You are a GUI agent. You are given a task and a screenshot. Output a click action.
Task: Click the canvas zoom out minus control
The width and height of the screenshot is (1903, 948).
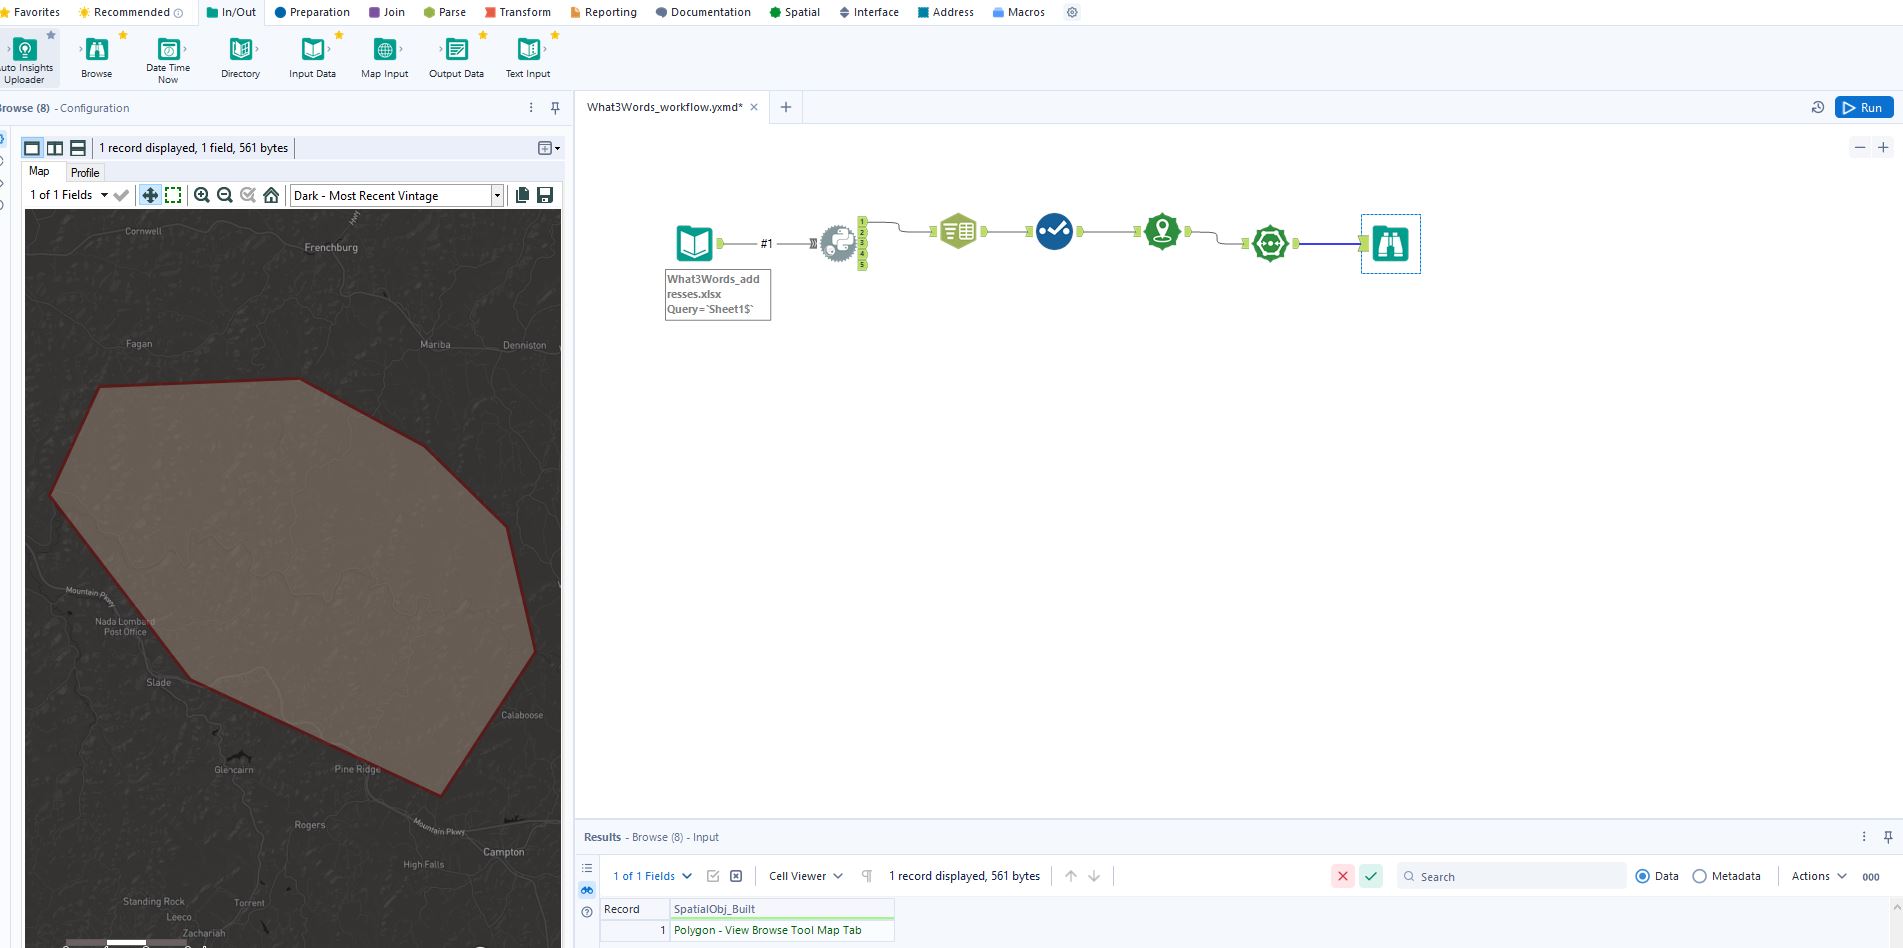point(1860,147)
